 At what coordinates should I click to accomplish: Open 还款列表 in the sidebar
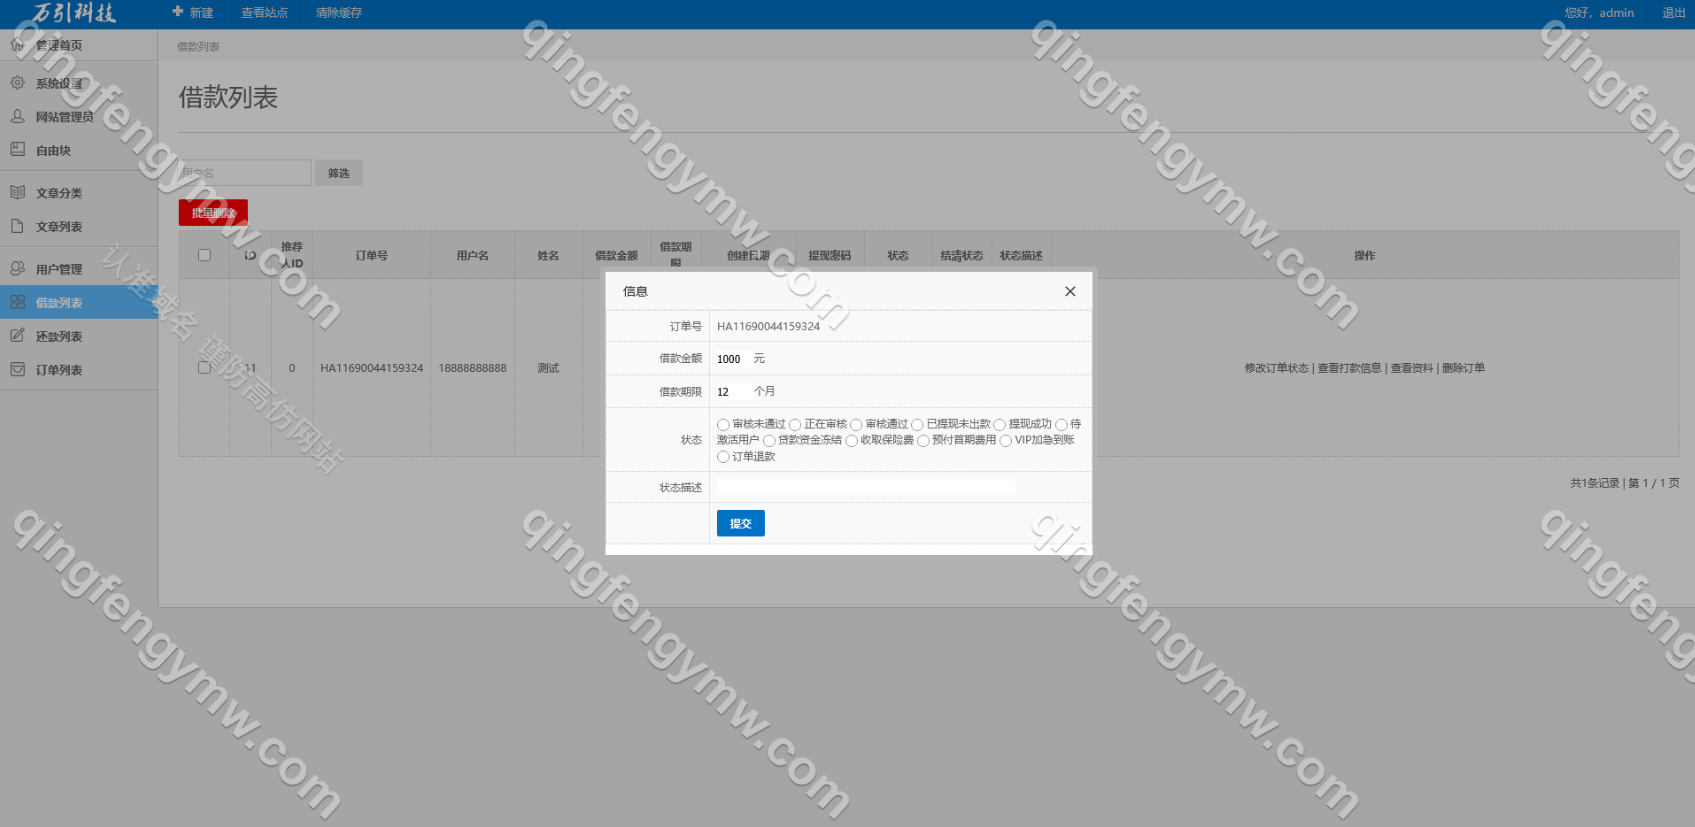59,337
